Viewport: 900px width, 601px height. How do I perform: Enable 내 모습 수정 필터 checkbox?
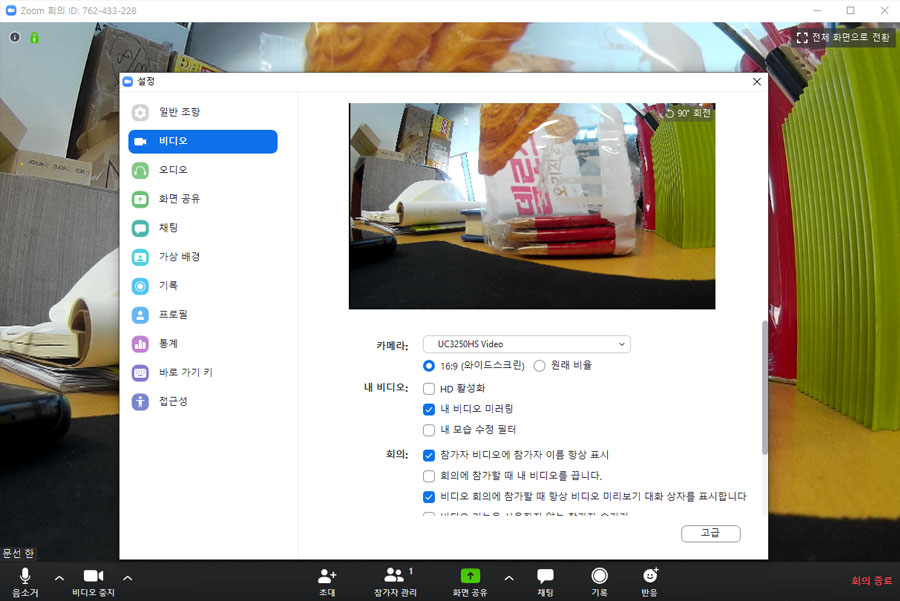429,430
